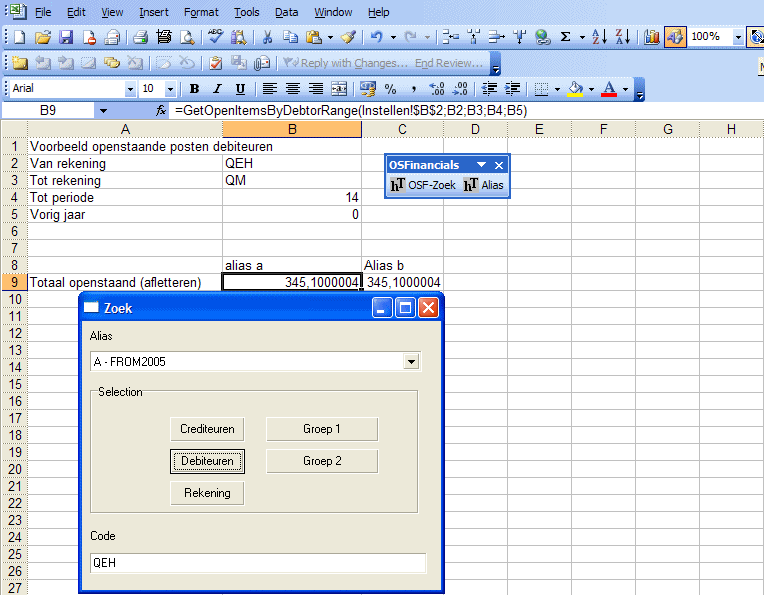Open the OSFinancials toolbar options arrow
764x595 pixels.
481,165
